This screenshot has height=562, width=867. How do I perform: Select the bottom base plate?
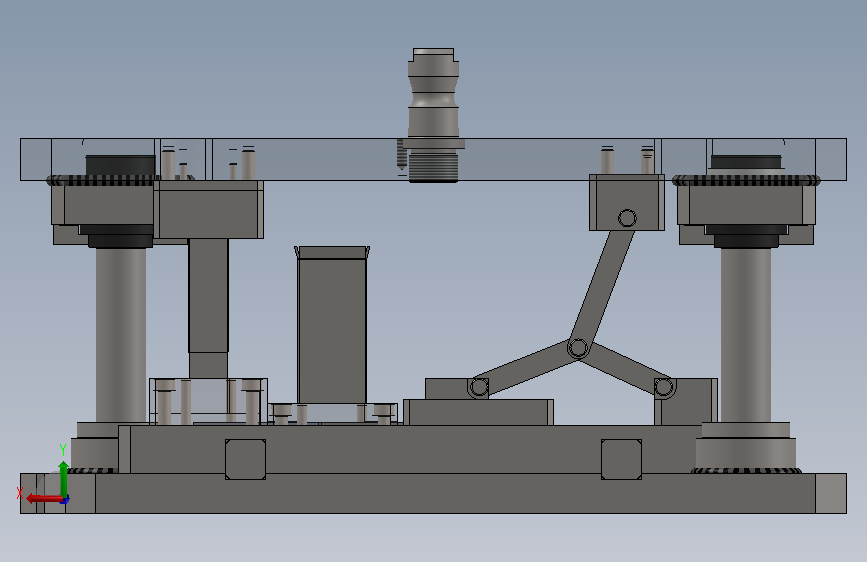pyautogui.click(x=434, y=493)
